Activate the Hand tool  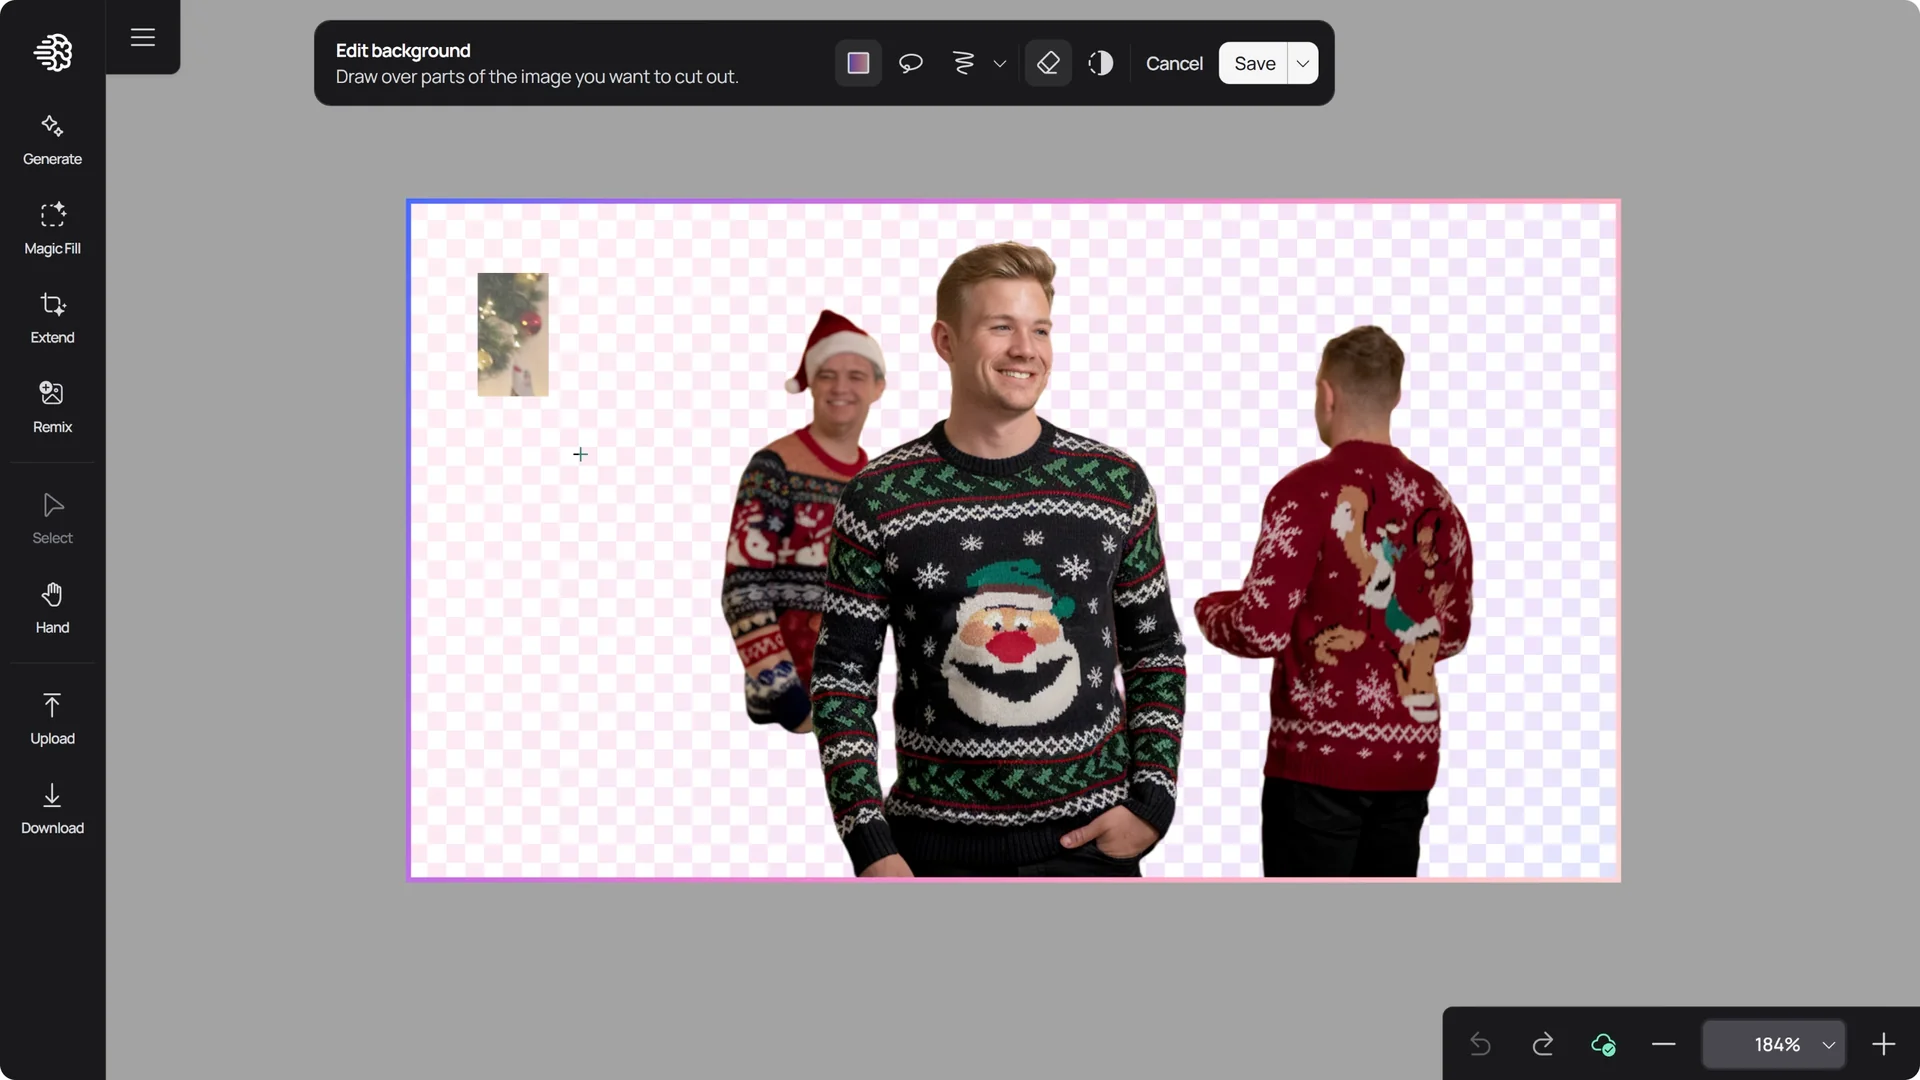pos(52,606)
